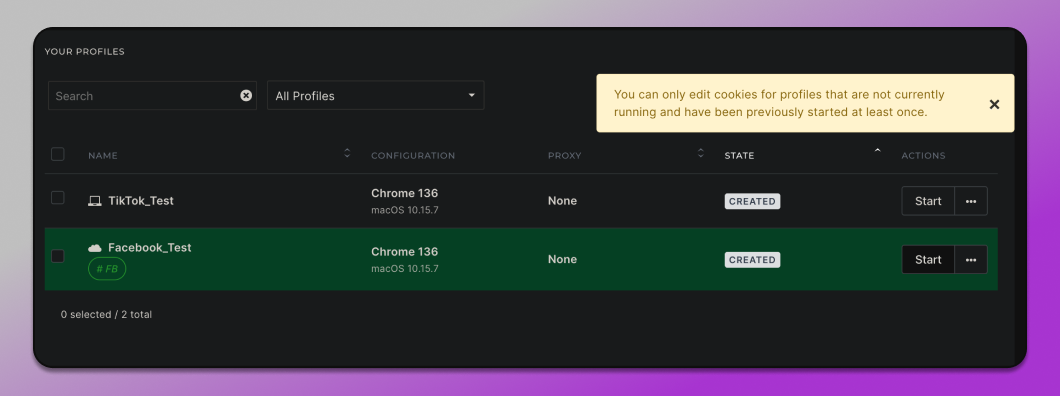Clear the search field with the X icon
The image size is (1060, 396).
click(246, 96)
